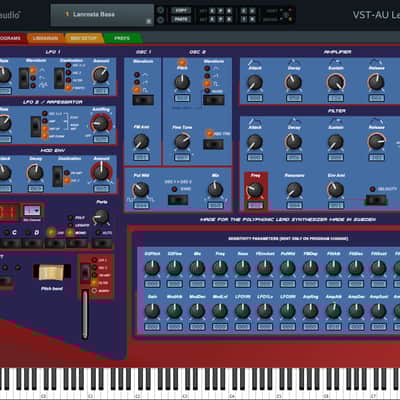Click the value field under OSC 2 Pitch knob
Screen dimensions: 400x400
click(182, 98)
